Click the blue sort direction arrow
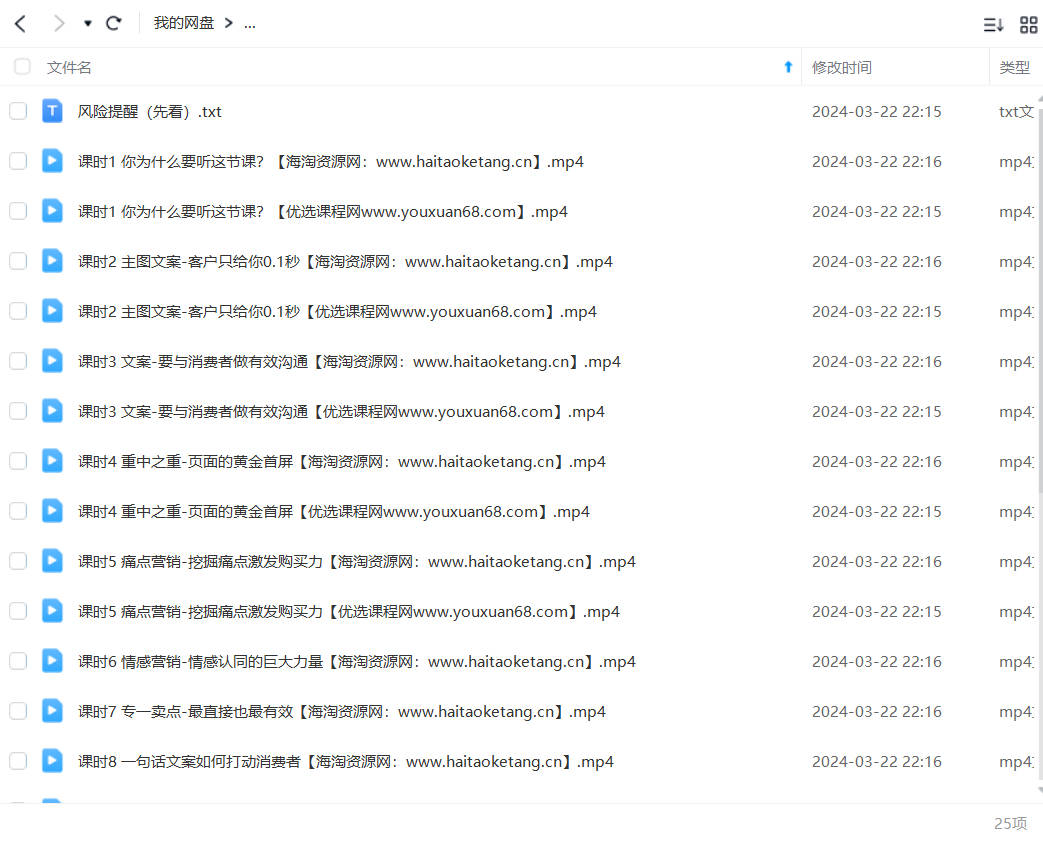This screenshot has height=843, width=1043. coord(788,67)
